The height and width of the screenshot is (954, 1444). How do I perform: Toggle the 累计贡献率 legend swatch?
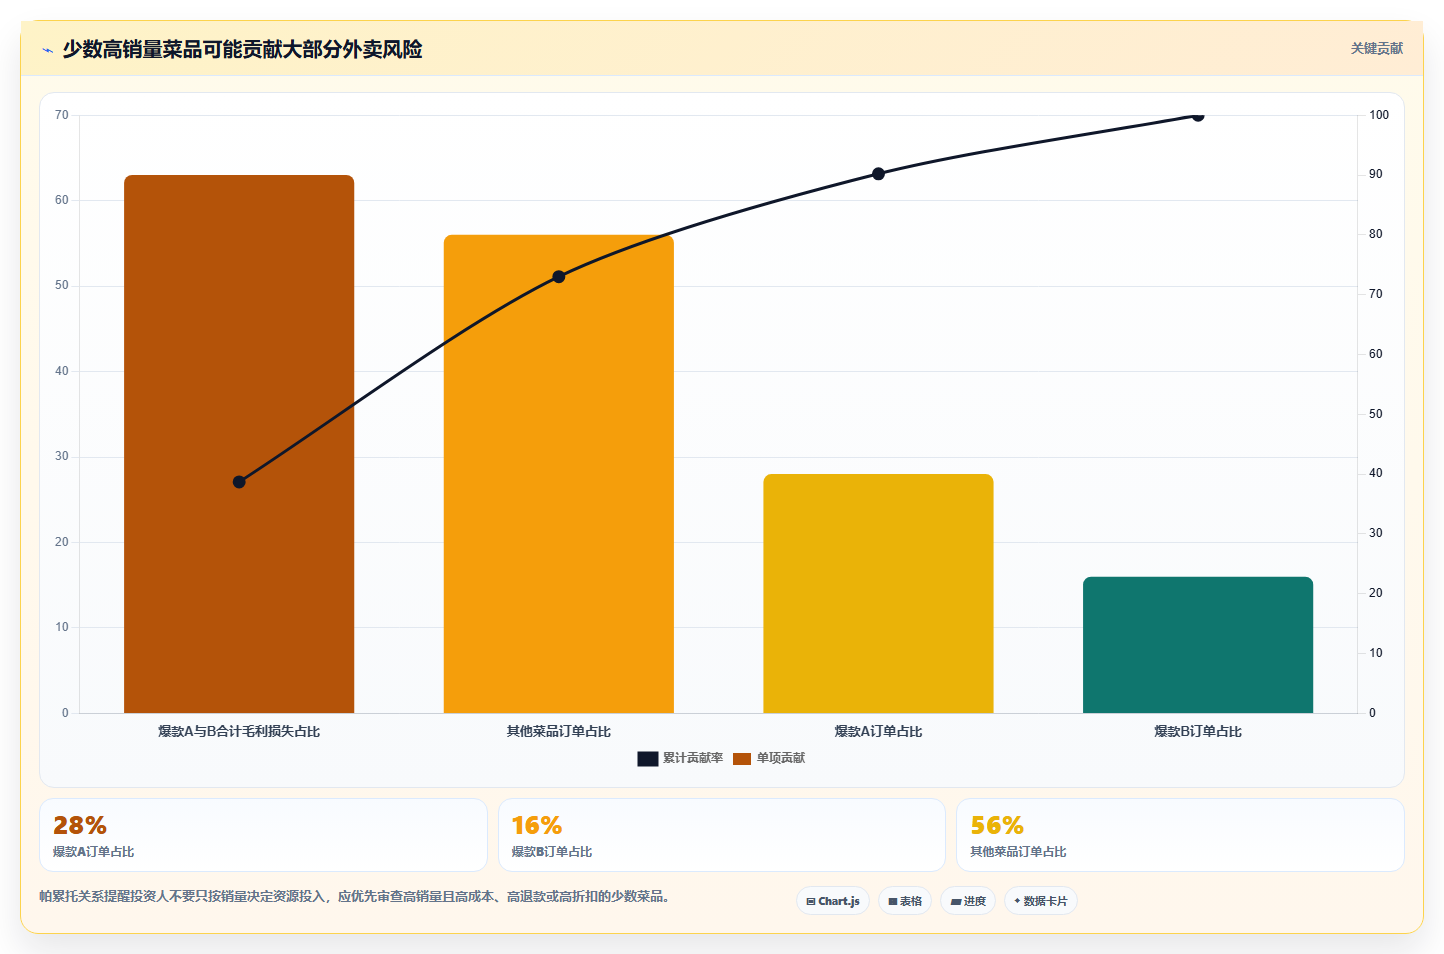[x=647, y=759]
